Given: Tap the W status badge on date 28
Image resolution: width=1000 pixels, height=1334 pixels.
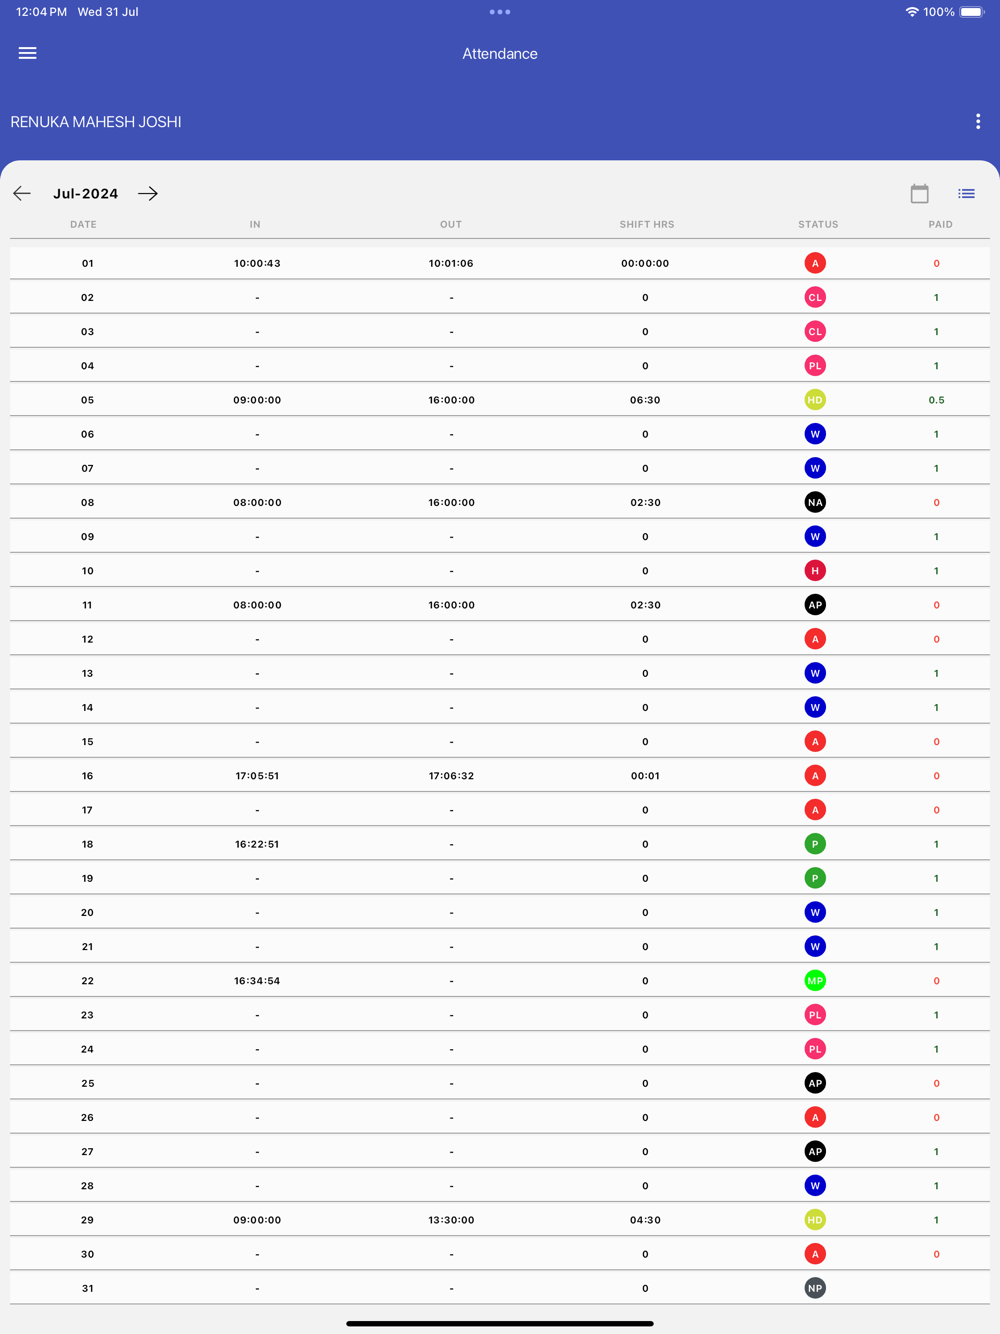Looking at the screenshot, I should pyautogui.click(x=815, y=1186).
